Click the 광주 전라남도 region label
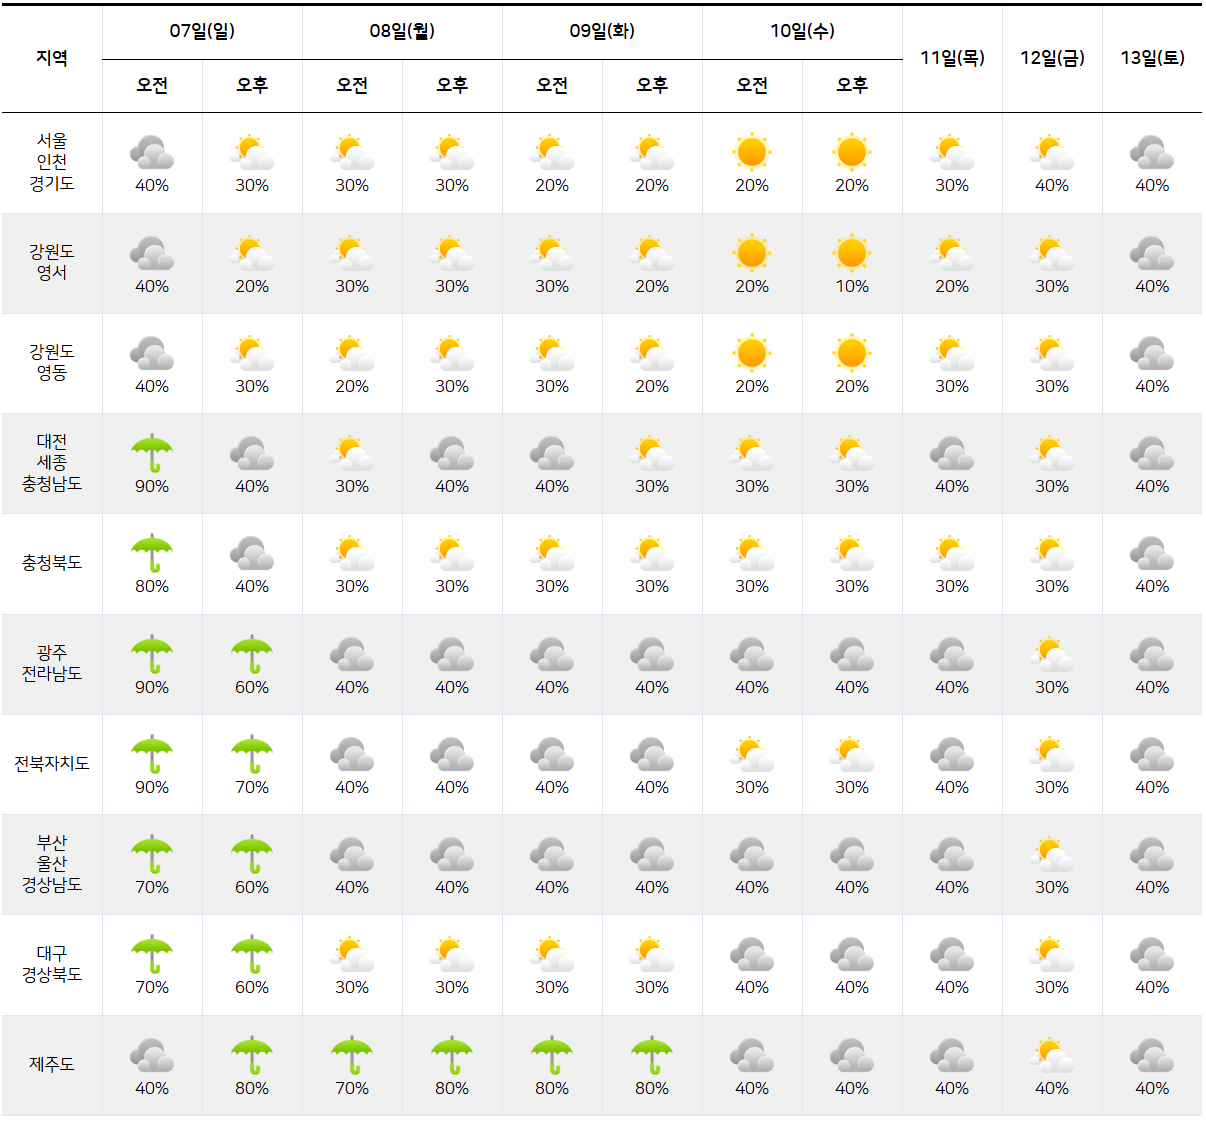The width and height of the screenshot is (1206, 1121). tap(52, 663)
